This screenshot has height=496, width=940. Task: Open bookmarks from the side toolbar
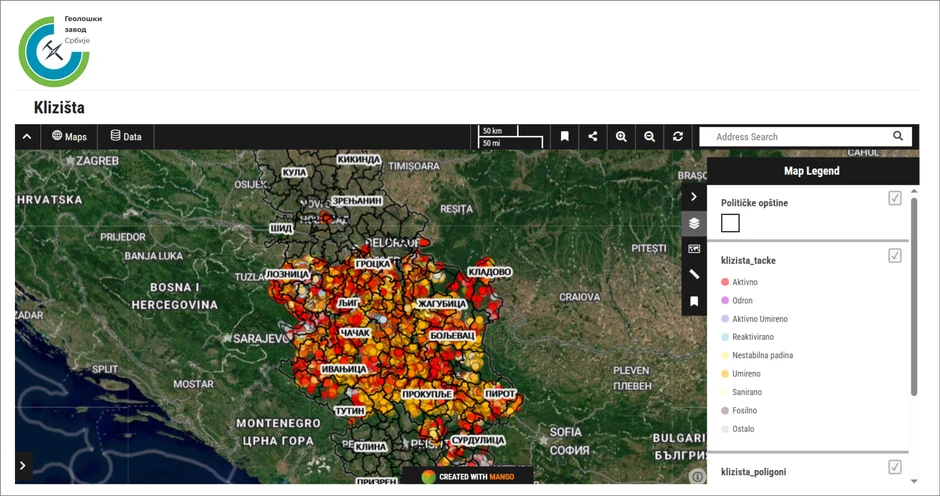pos(694,301)
